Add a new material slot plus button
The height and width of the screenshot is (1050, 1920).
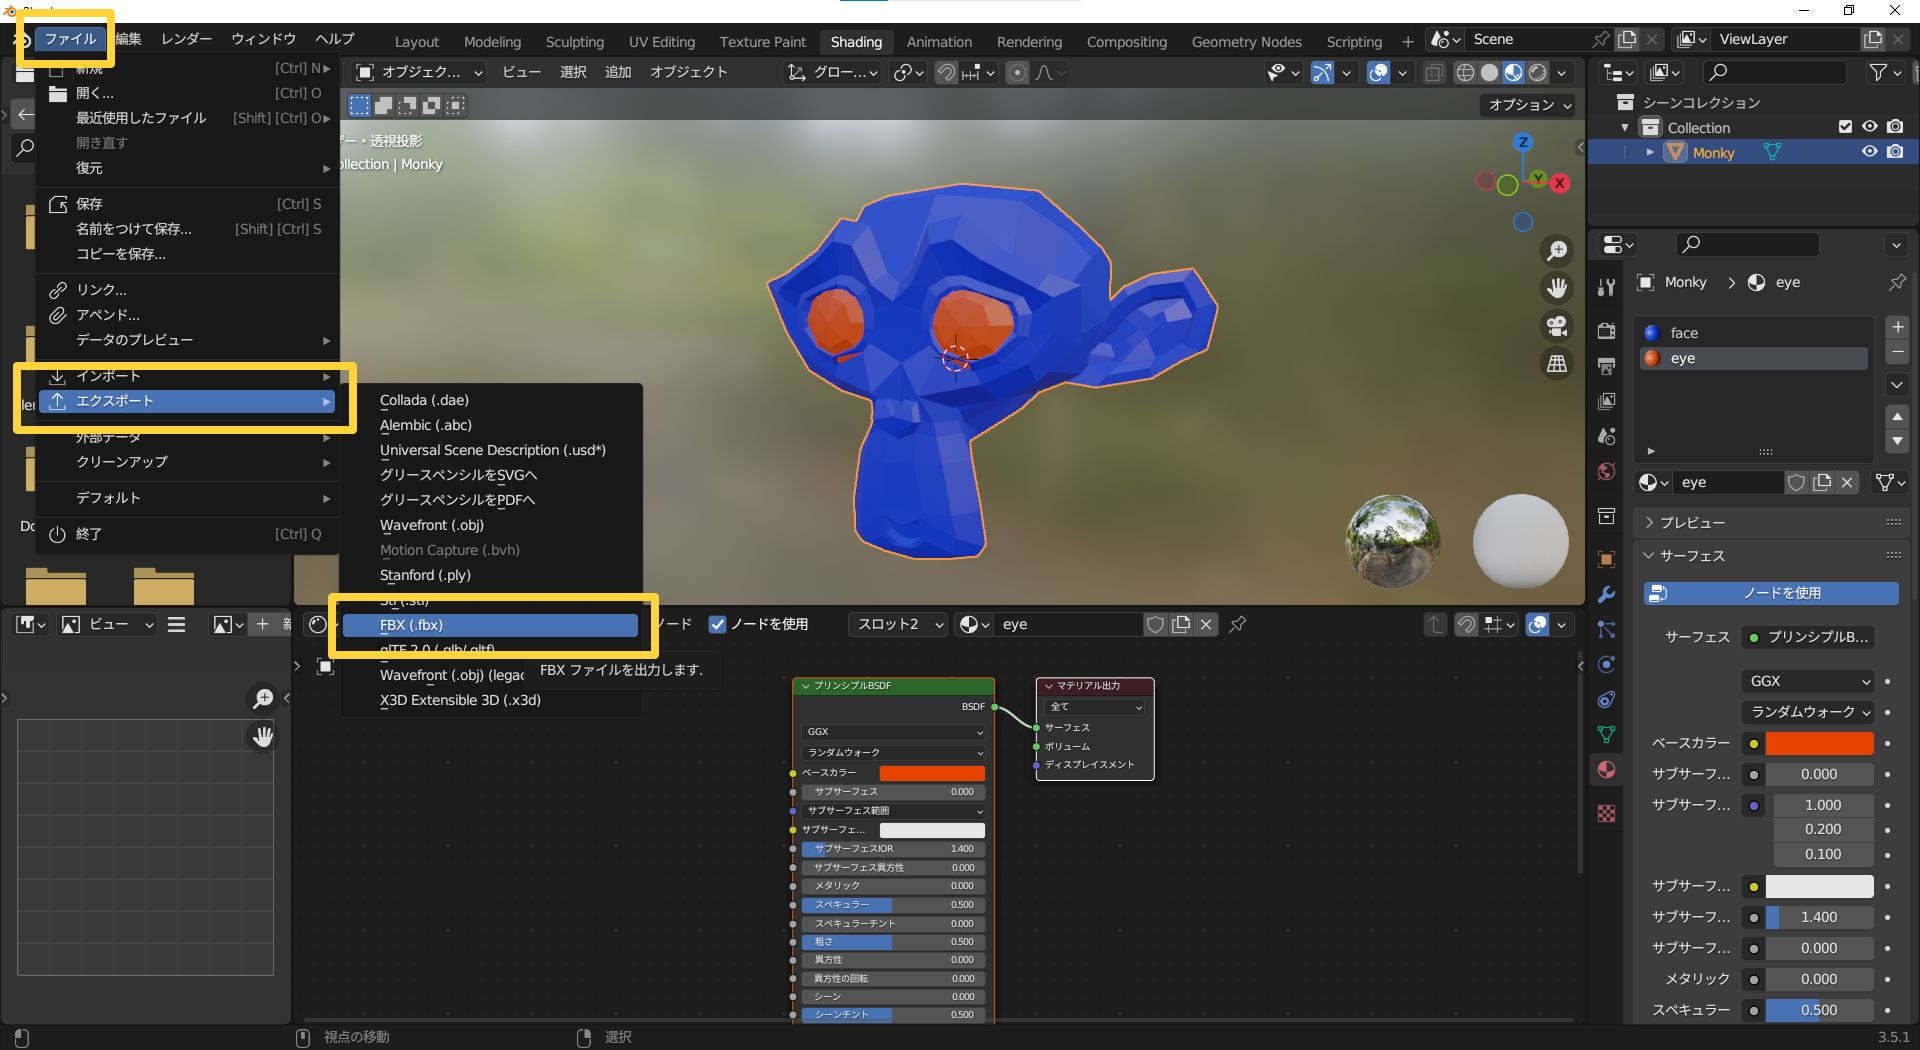click(1897, 327)
